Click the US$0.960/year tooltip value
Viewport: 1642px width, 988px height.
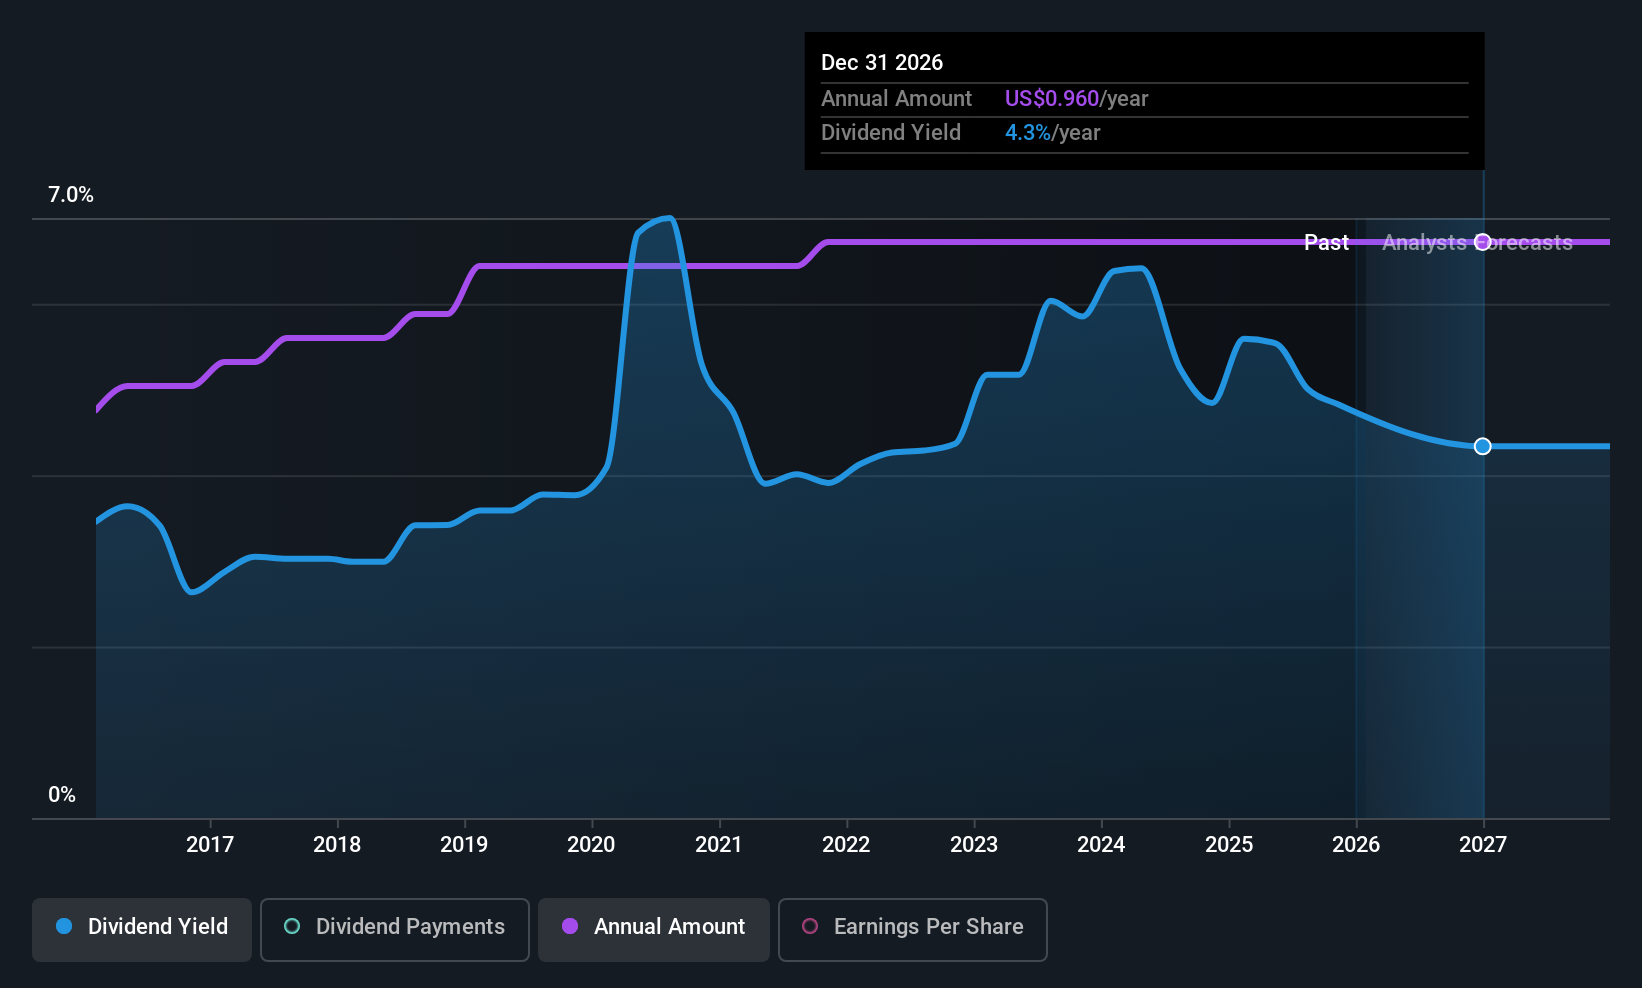click(x=1076, y=99)
